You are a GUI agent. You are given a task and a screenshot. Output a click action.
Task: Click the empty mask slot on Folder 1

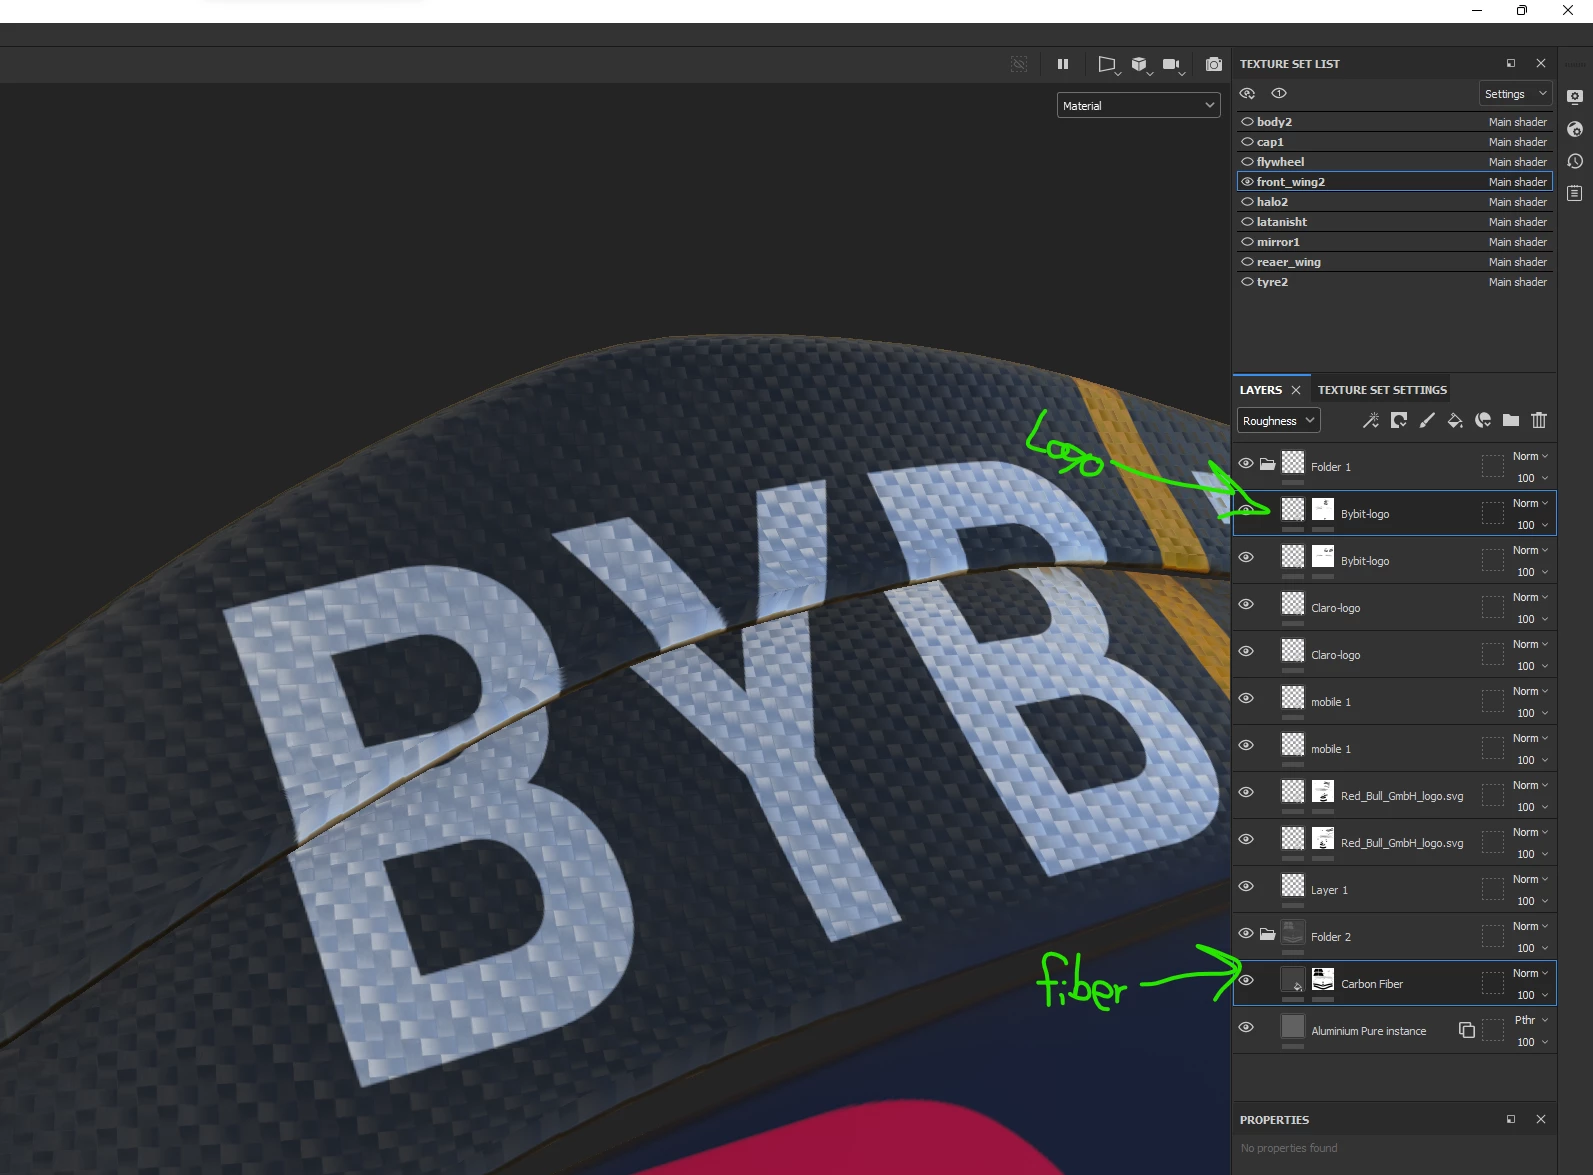[1492, 466]
